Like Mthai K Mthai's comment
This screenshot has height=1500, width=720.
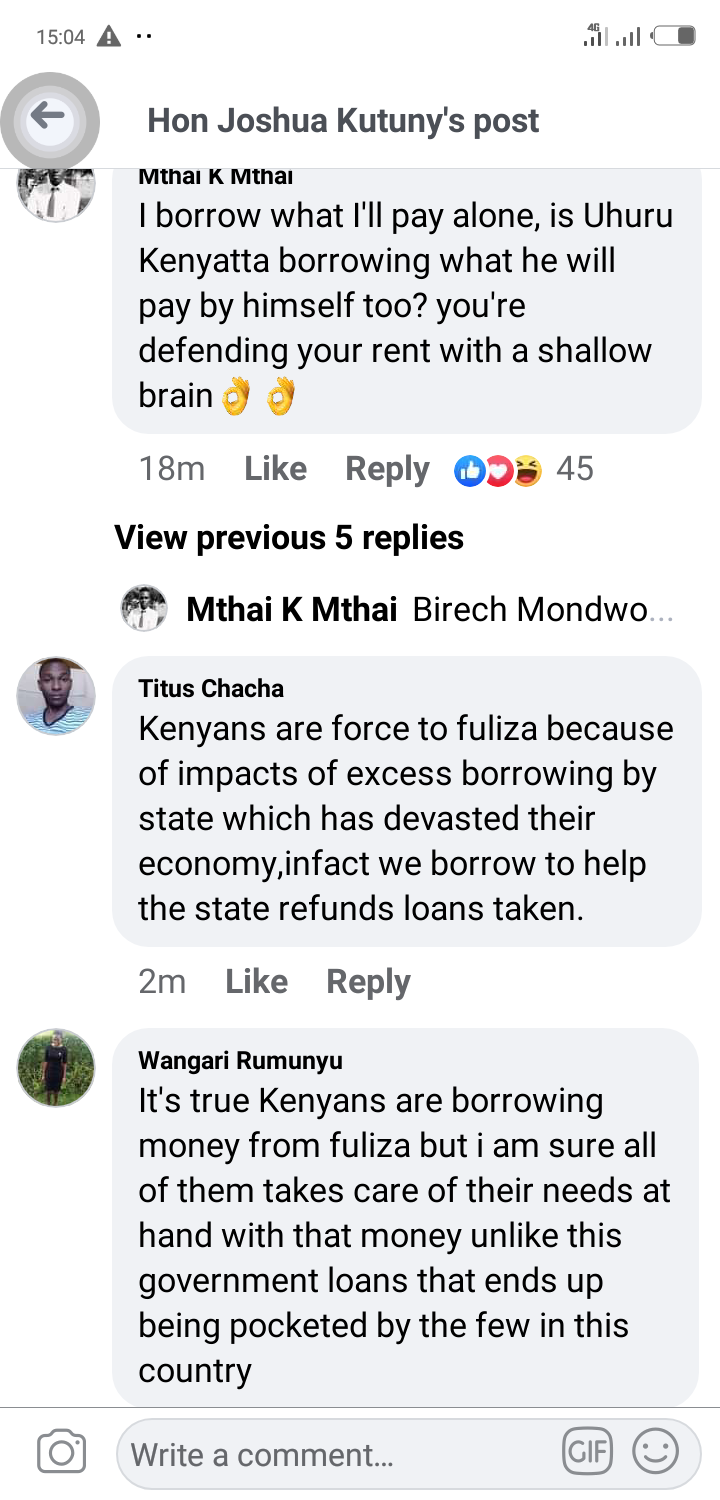click(275, 469)
